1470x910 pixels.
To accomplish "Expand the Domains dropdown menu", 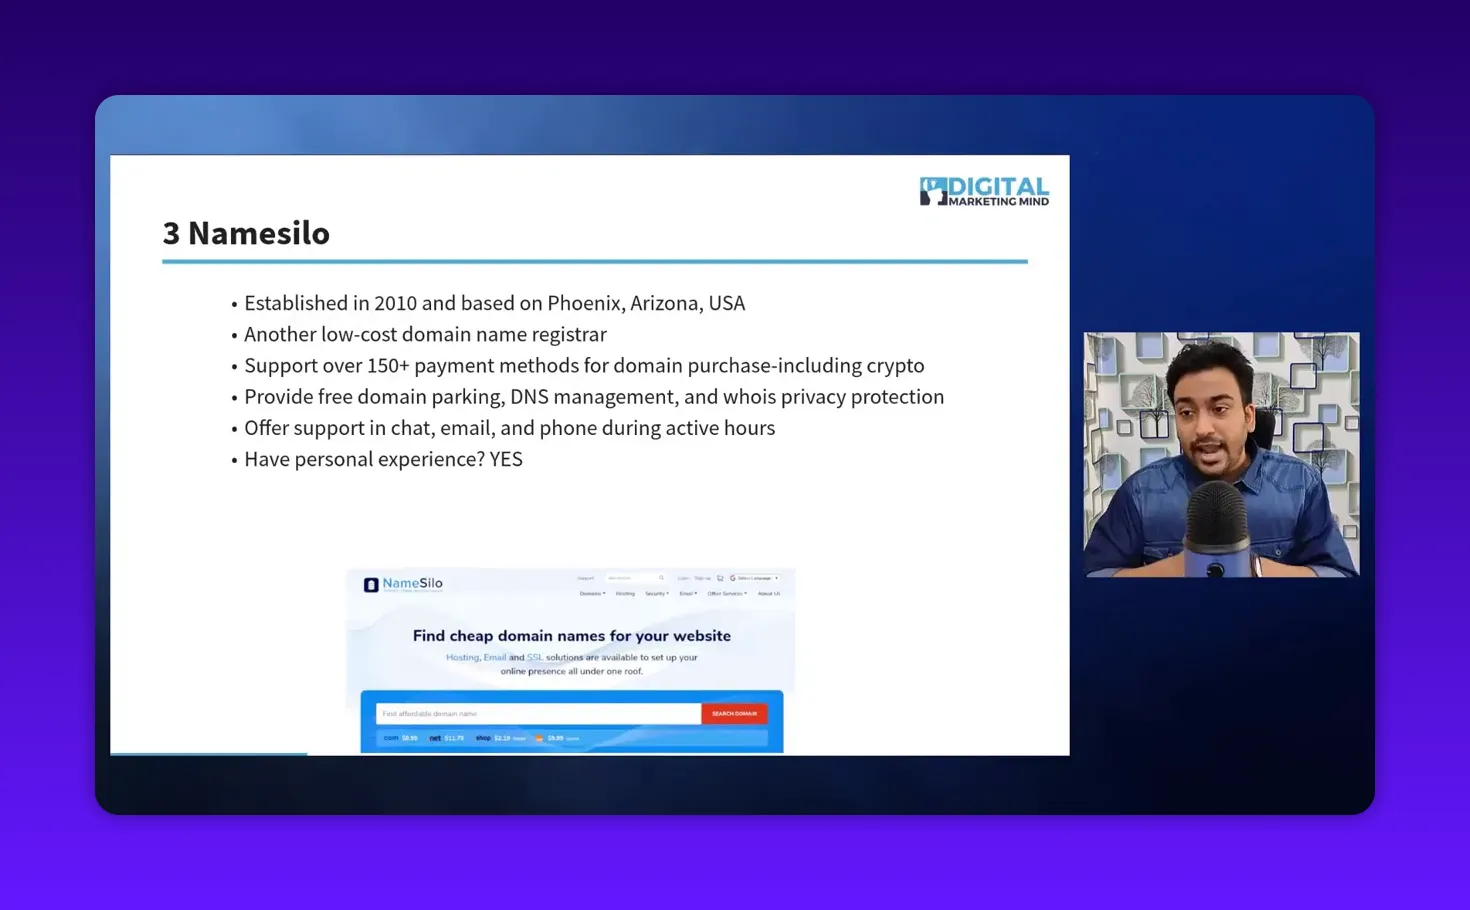I will [x=593, y=593].
